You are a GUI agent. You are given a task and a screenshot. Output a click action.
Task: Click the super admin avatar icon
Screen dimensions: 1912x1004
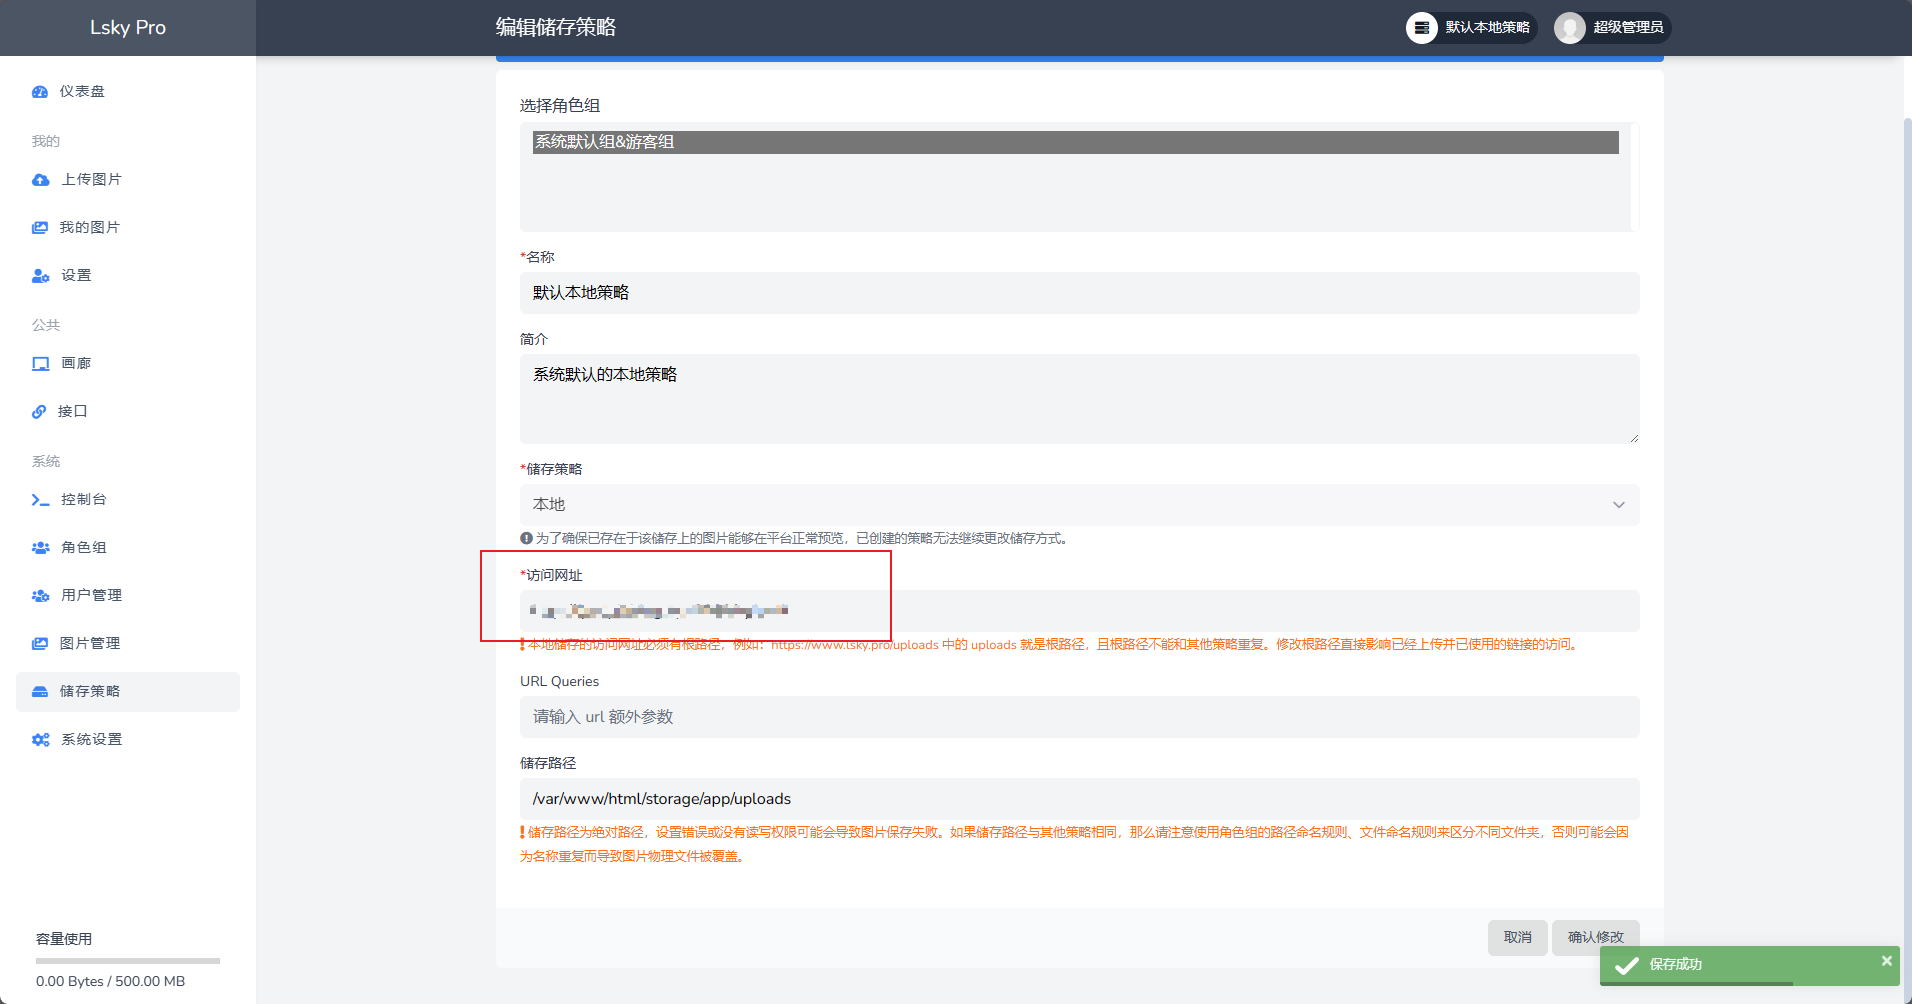click(x=1569, y=28)
